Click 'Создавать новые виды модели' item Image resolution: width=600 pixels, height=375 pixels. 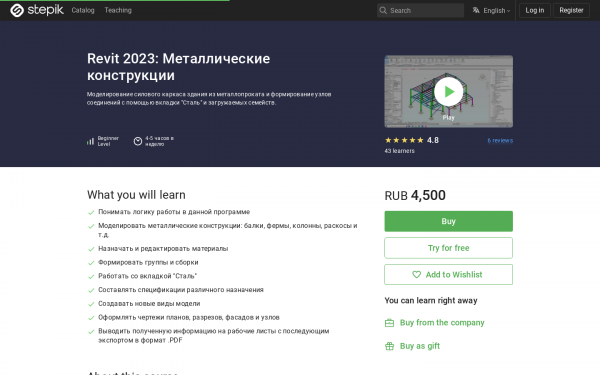click(x=149, y=303)
